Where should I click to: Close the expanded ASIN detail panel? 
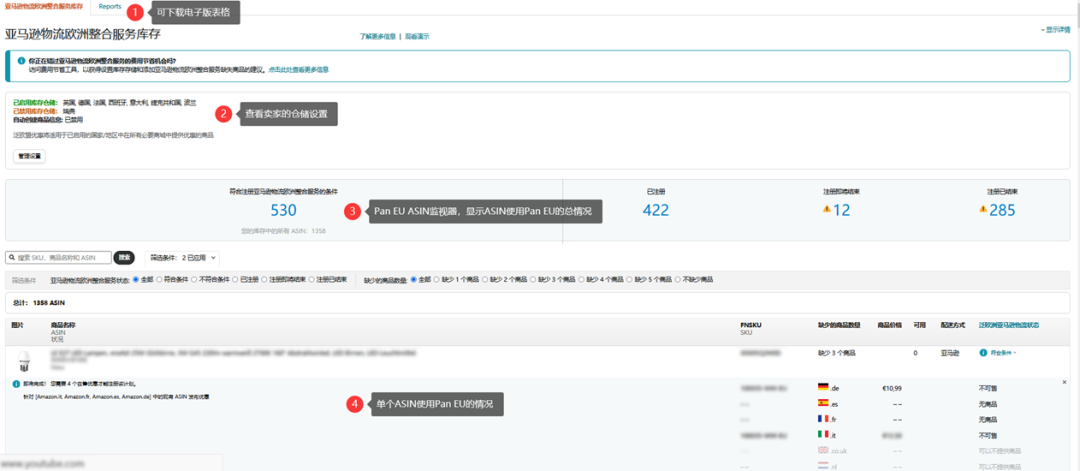point(1064,381)
